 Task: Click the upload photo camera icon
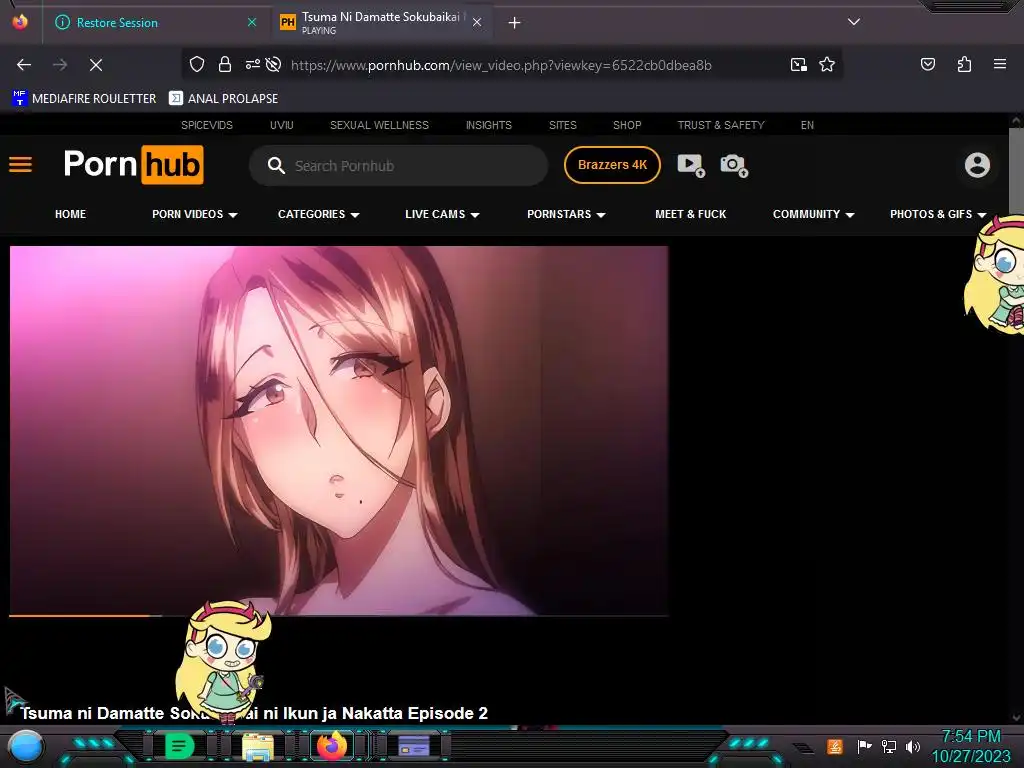734,165
